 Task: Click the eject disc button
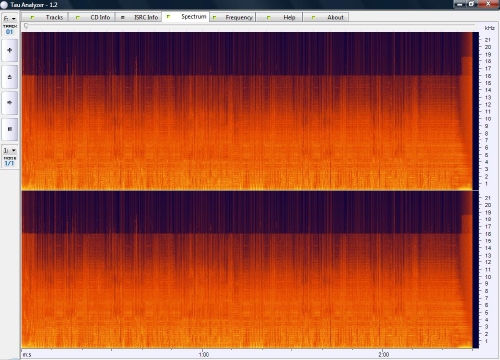pyautogui.click(x=10, y=77)
